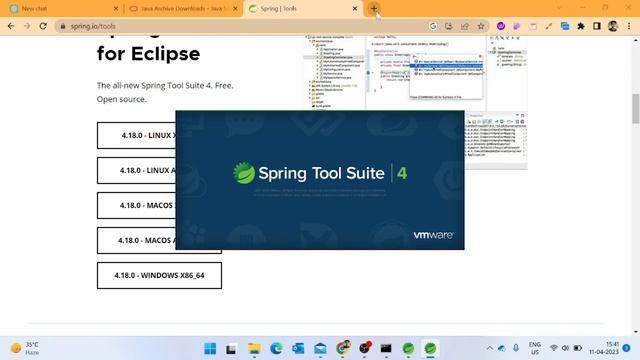This screenshot has height=360, width=640.
Task: Open the clock and date 15:41
Action: pos(604,348)
